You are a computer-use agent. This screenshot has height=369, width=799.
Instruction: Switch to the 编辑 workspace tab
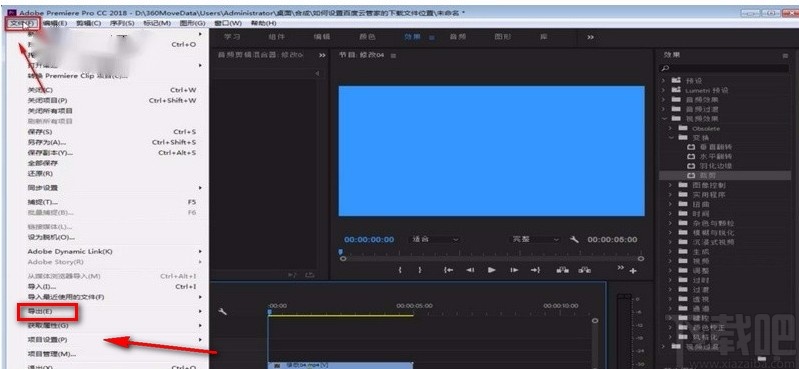322,37
